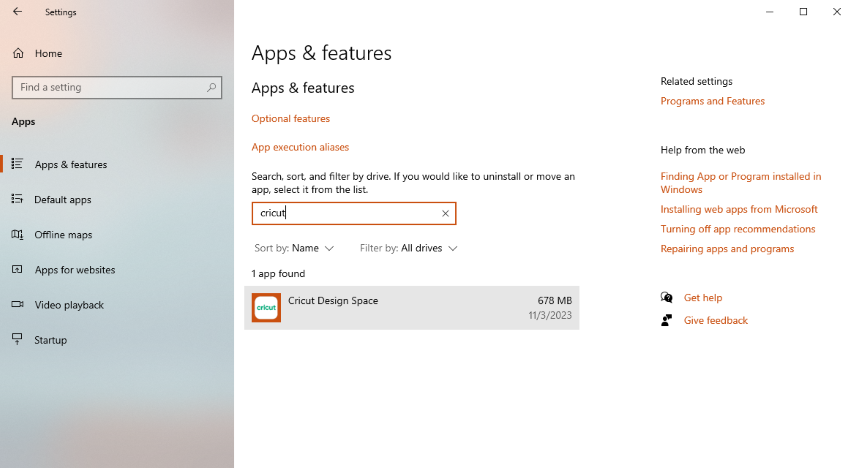Select the Video playback sidebar icon
854x468 pixels.
(17, 304)
